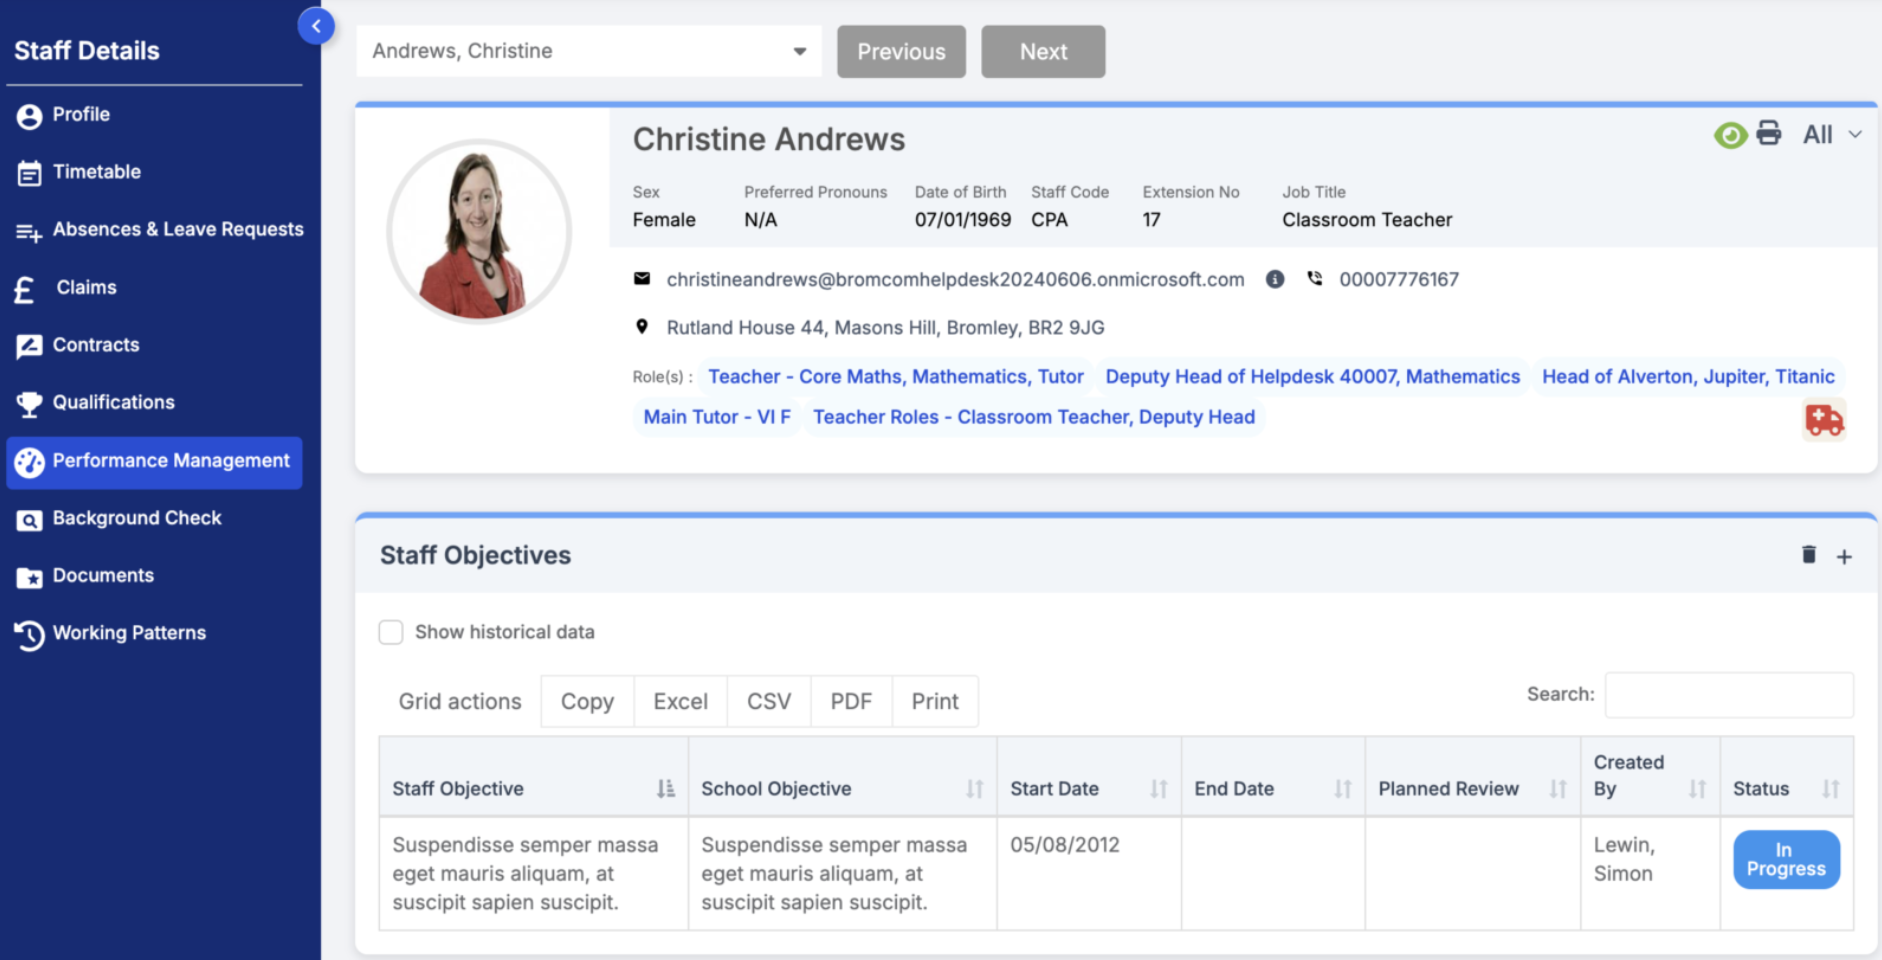
Task: Click Christine Andrews' profile photo
Action: [x=479, y=232]
